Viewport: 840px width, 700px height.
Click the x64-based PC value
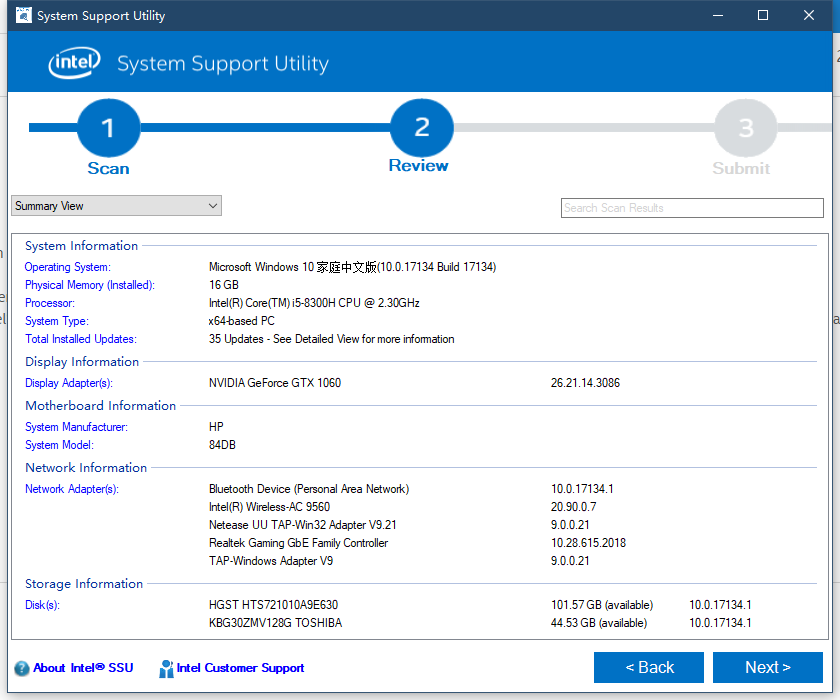pyautogui.click(x=242, y=321)
